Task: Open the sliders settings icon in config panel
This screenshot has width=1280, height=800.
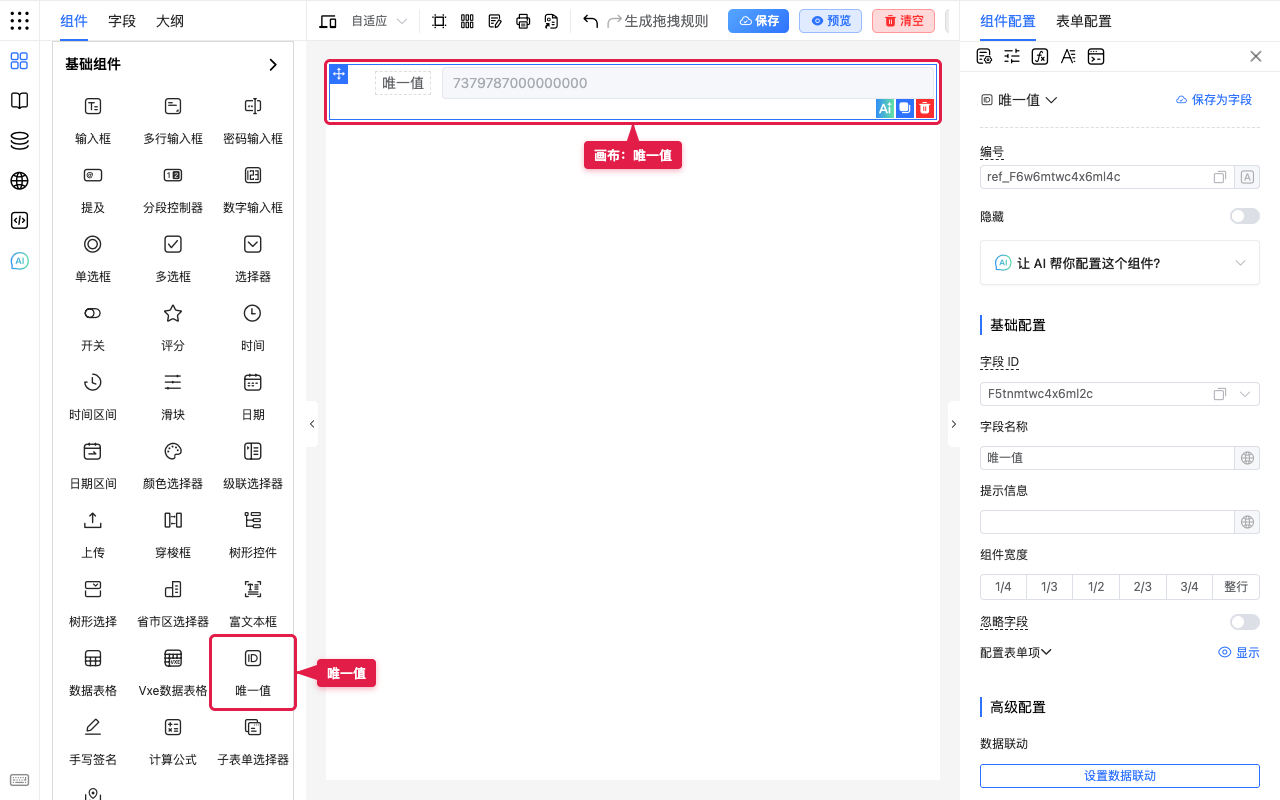Action: pyautogui.click(x=1012, y=56)
